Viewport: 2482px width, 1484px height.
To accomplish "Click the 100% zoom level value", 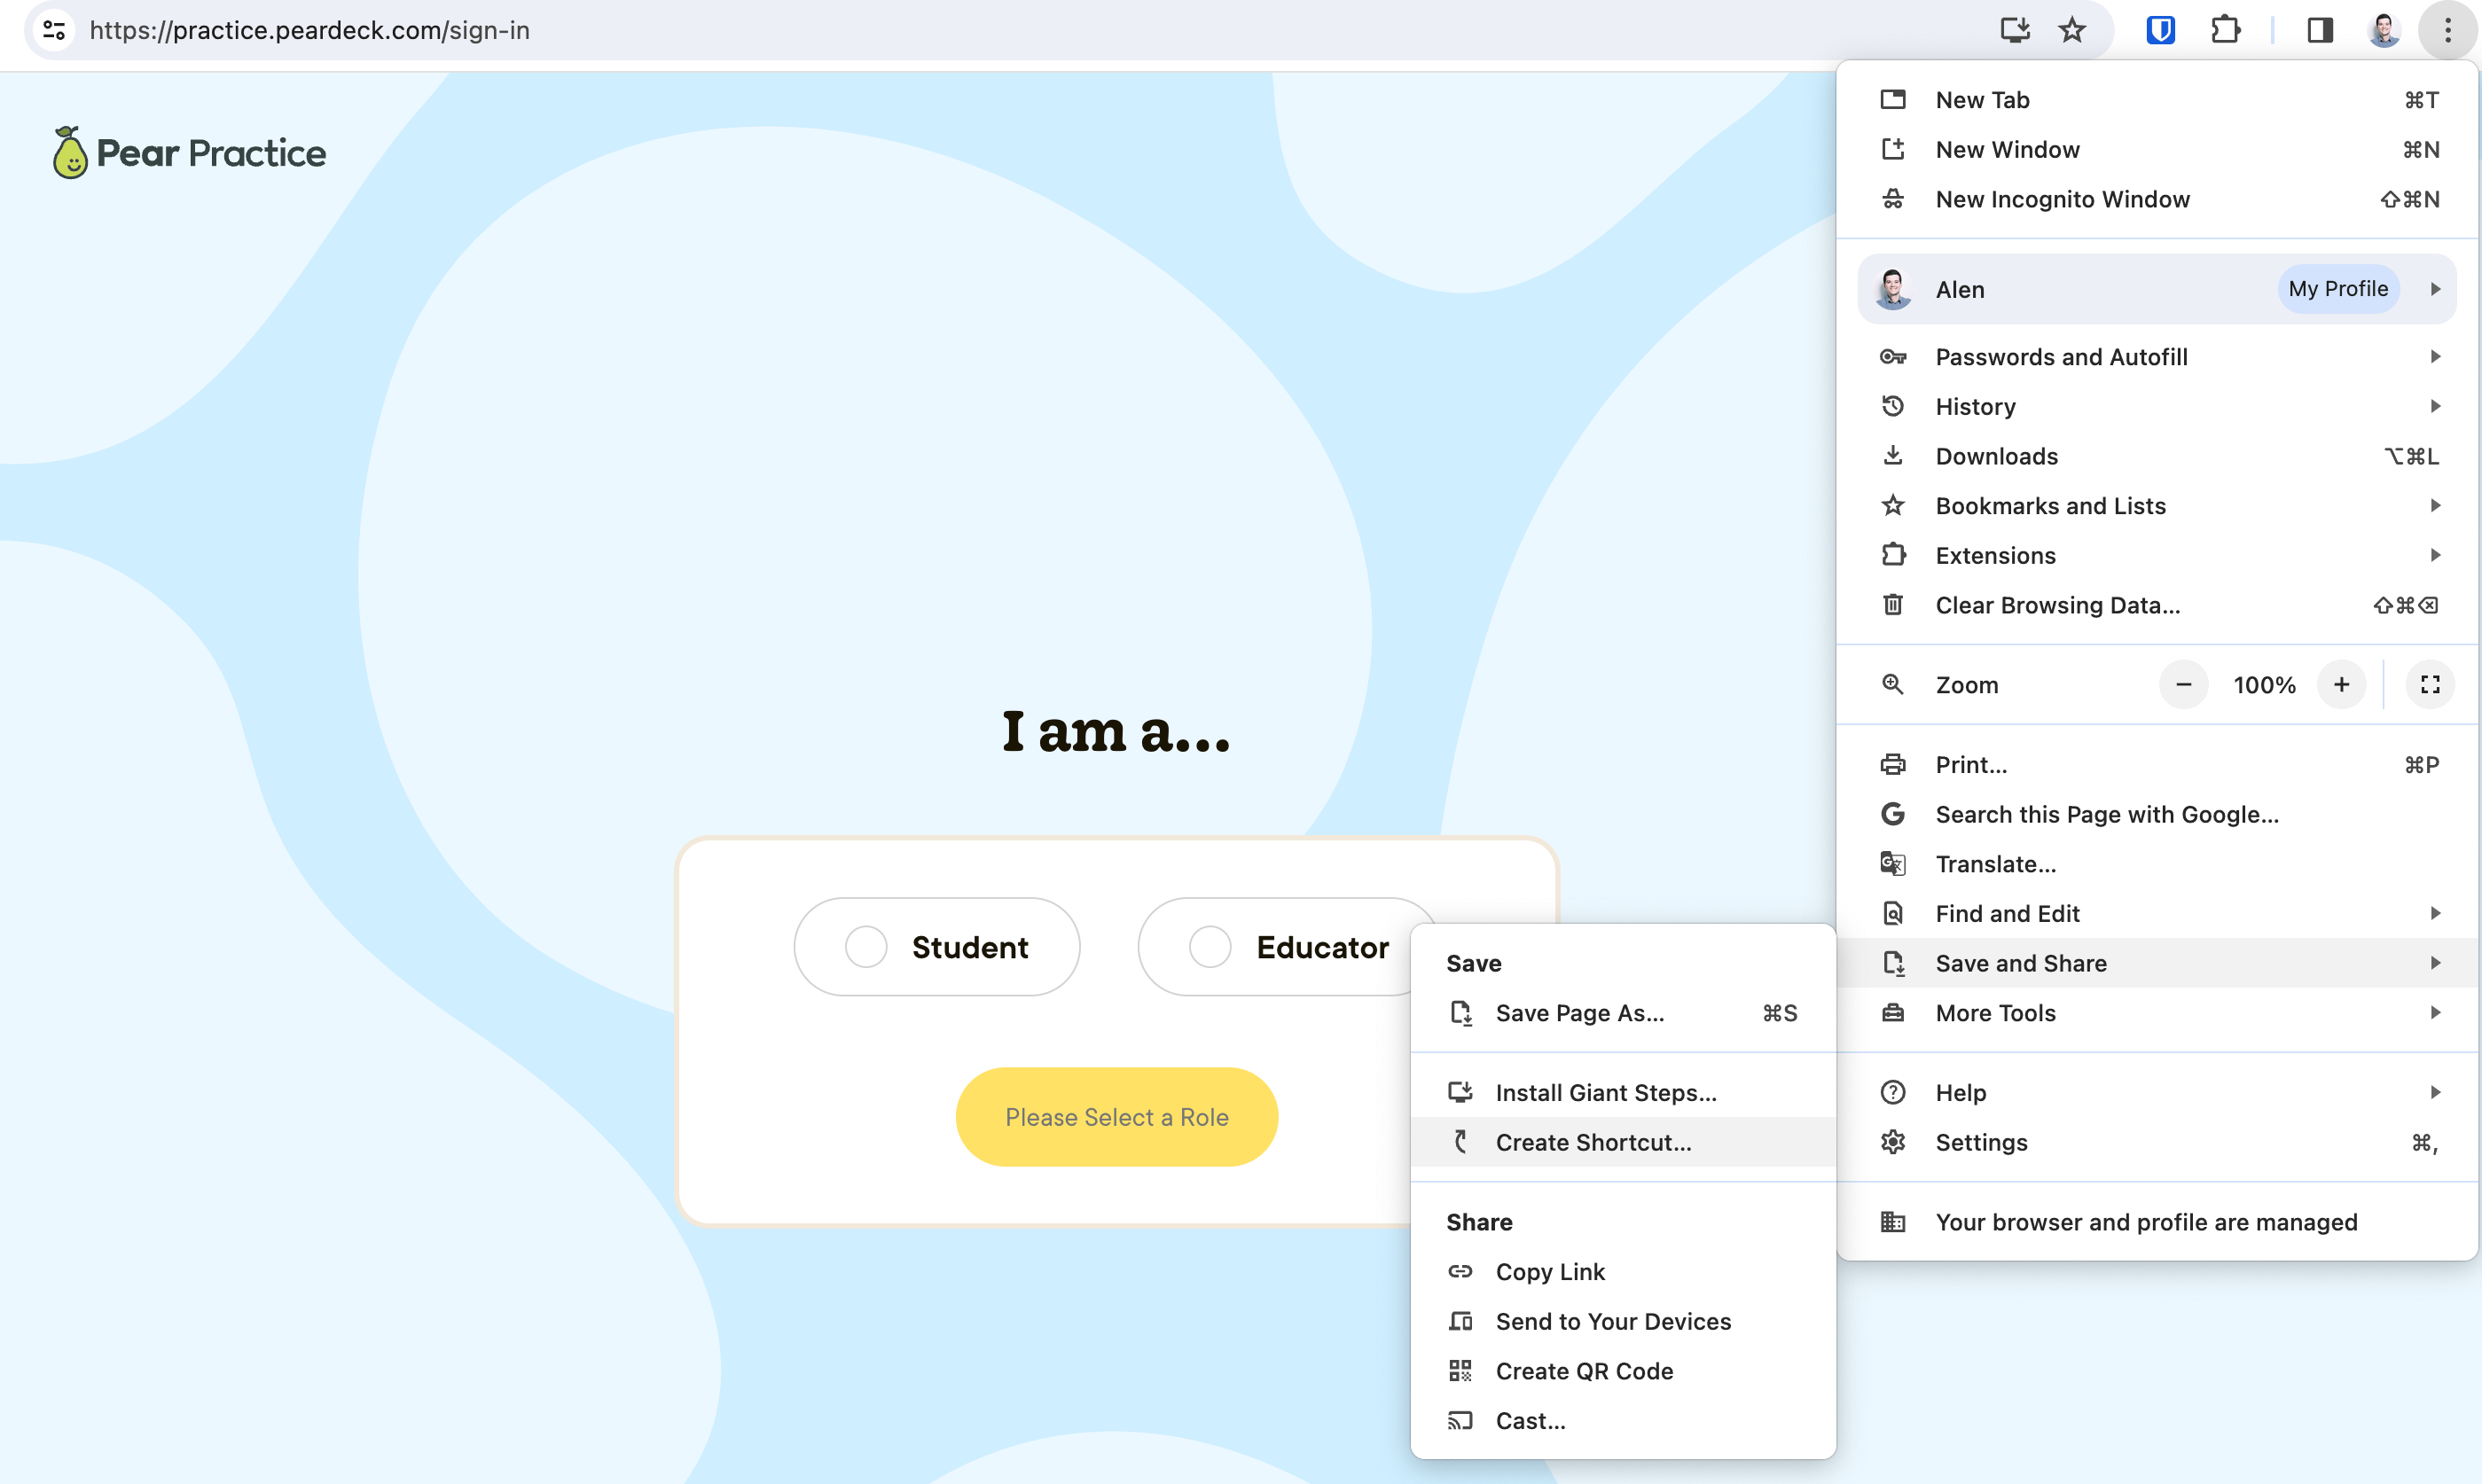I will pos(2264,685).
